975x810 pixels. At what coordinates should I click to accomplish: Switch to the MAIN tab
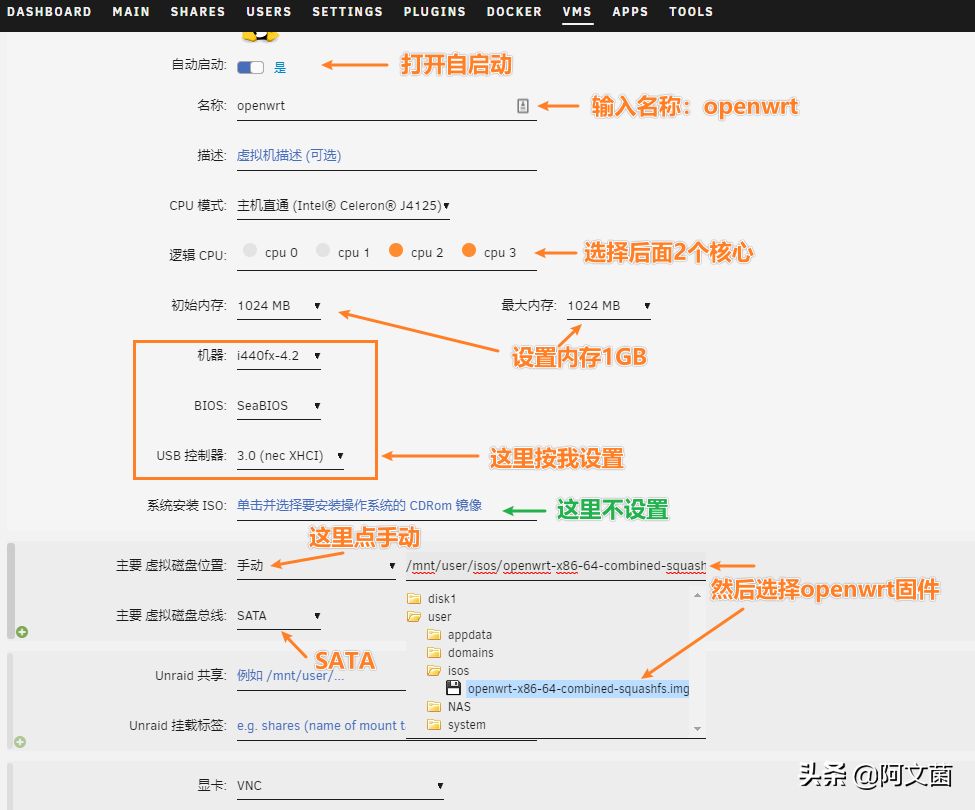(x=131, y=12)
